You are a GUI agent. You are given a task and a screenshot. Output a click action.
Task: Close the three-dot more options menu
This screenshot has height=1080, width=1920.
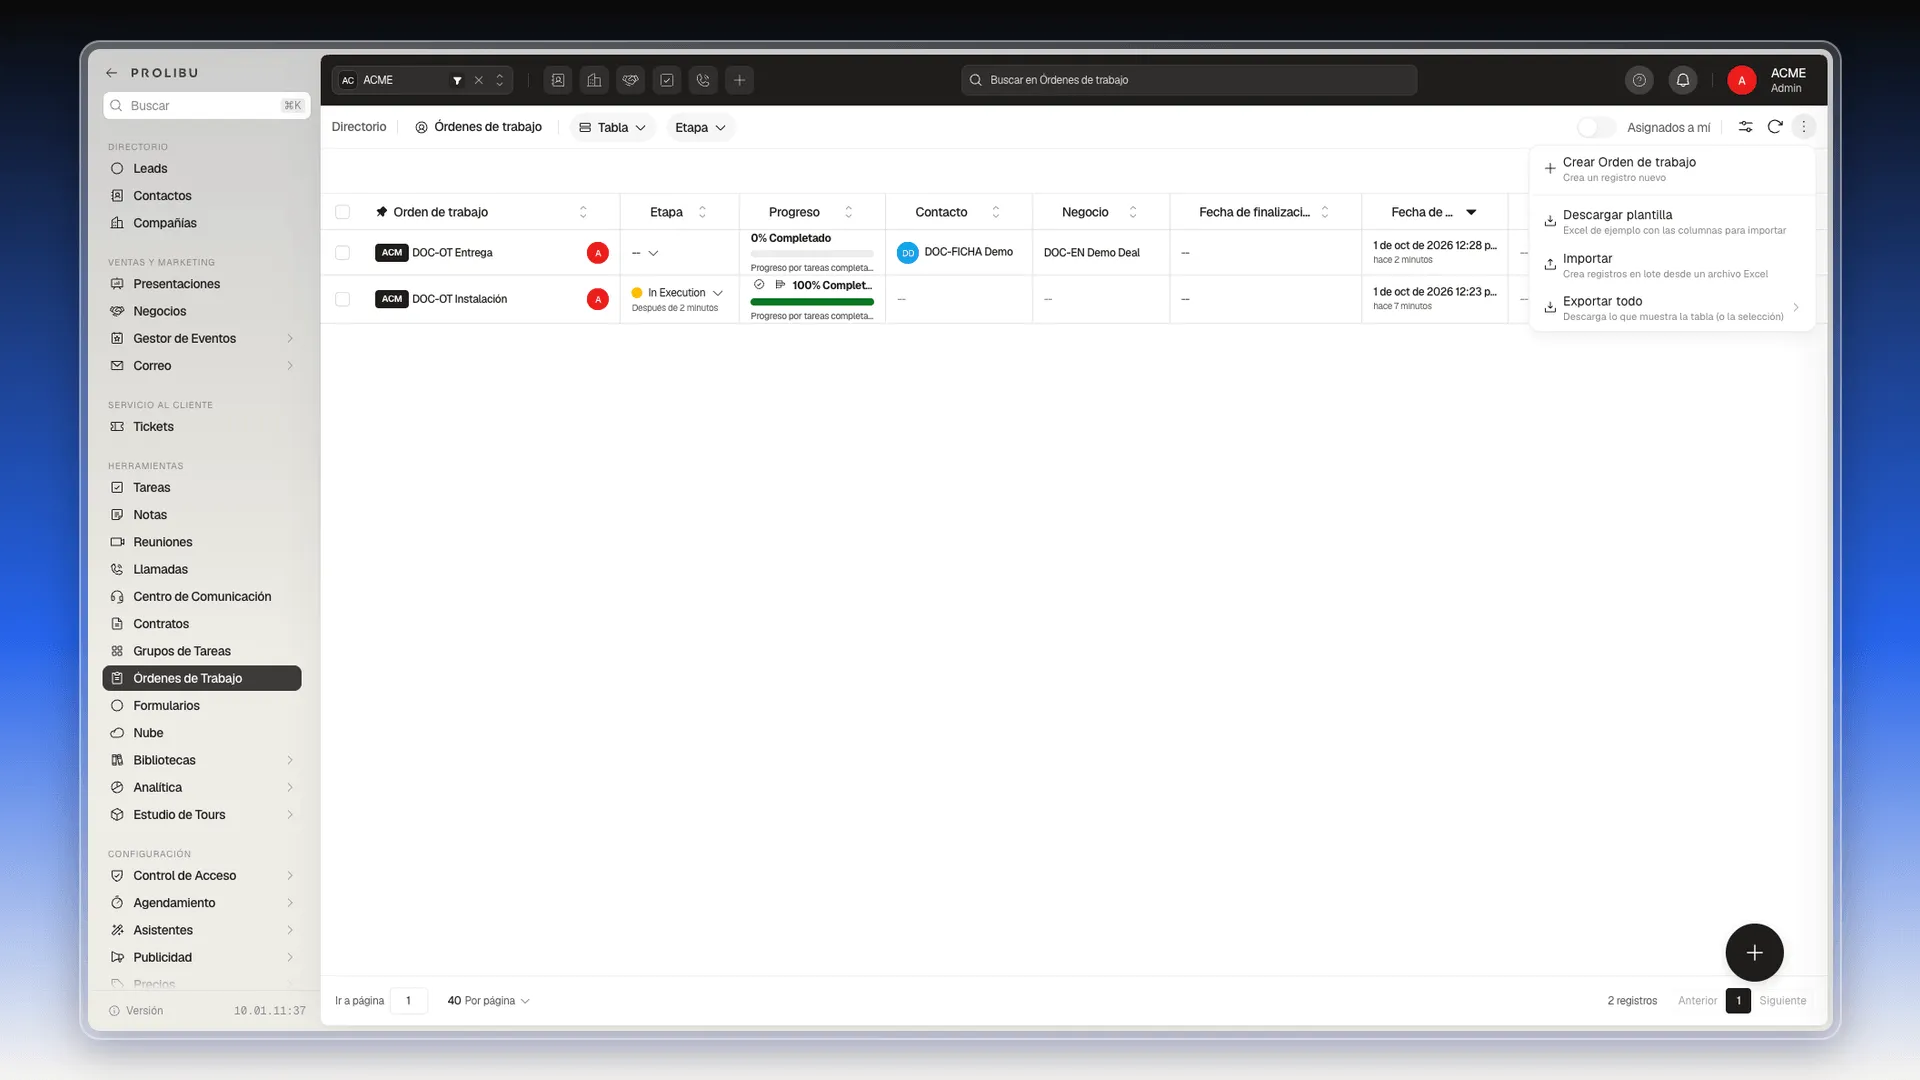tap(1804, 127)
